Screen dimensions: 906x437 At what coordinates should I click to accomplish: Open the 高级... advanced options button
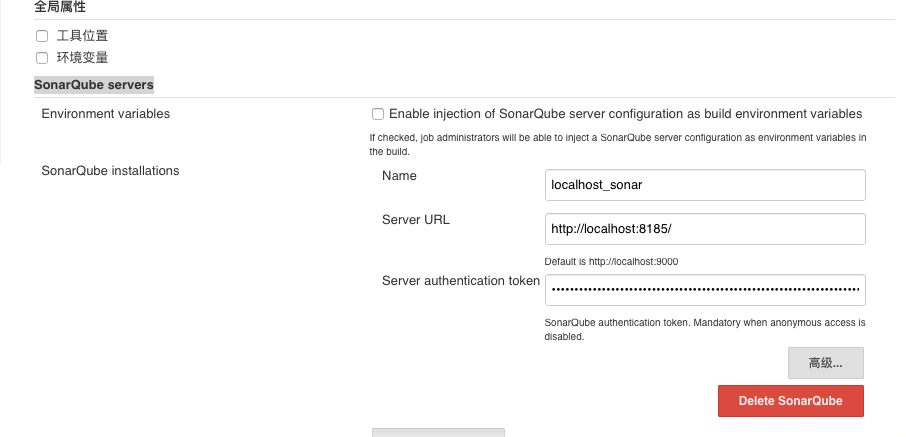coord(825,362)
